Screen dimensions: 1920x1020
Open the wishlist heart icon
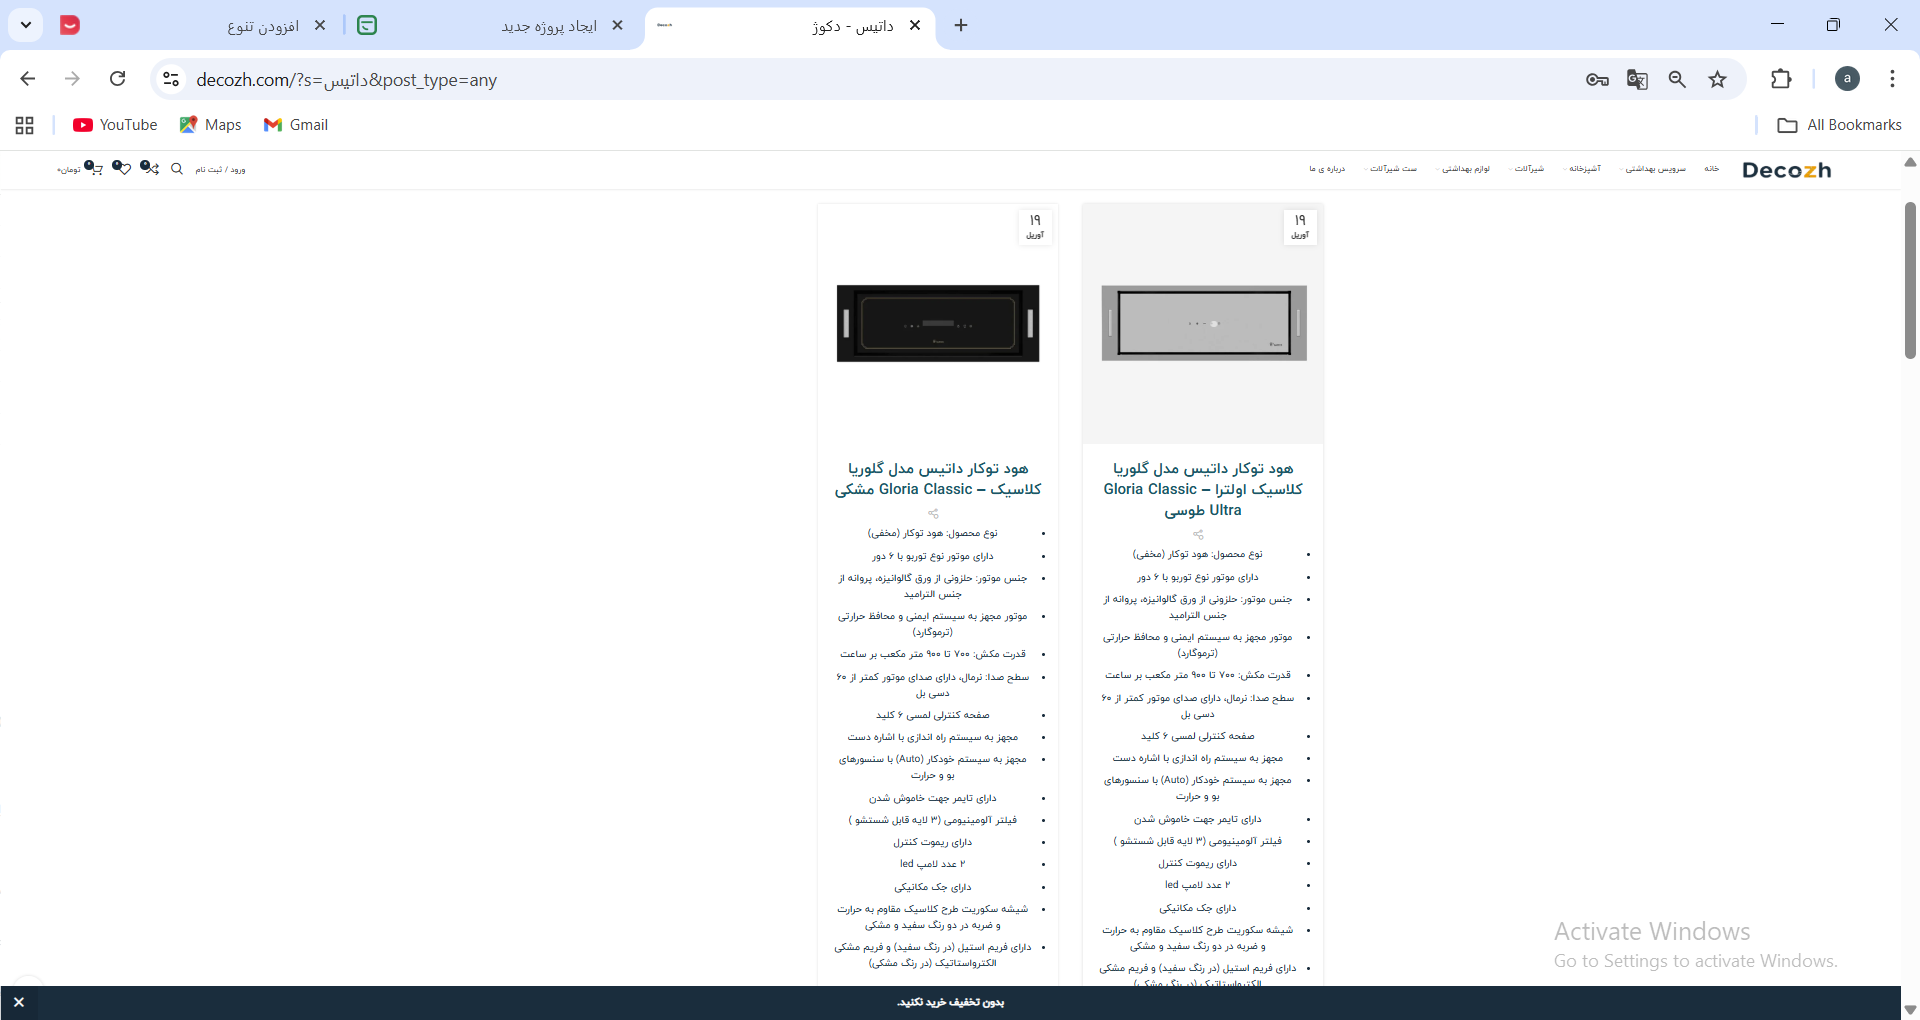point(121,168)
